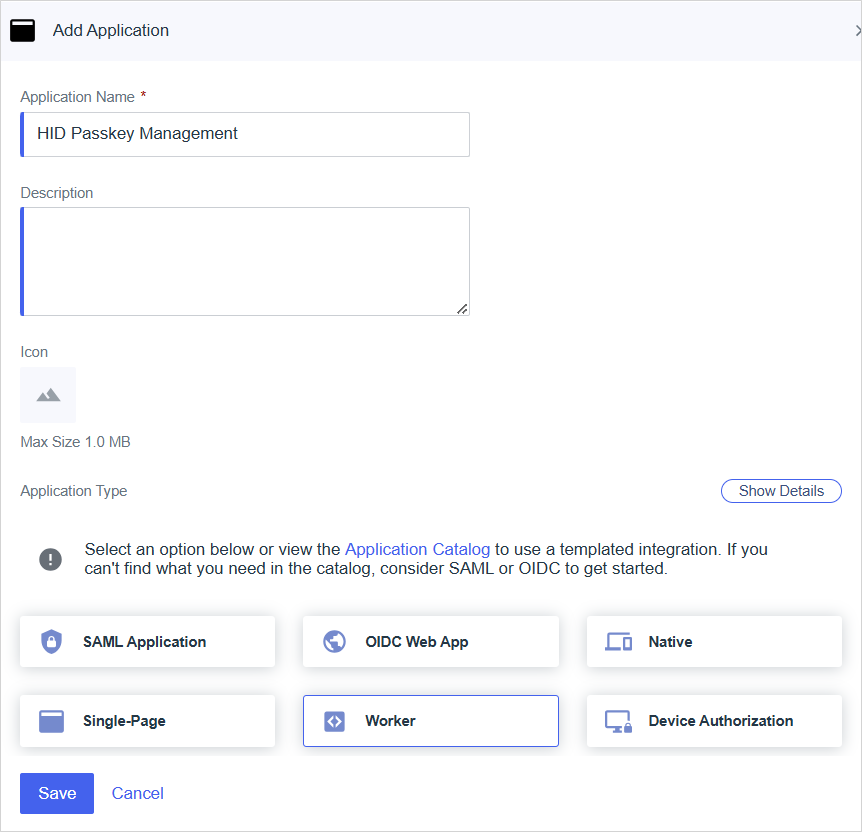
Task: Upload an image via the icon placeholder
Action: pyautogui.click(x=48, y=395)
